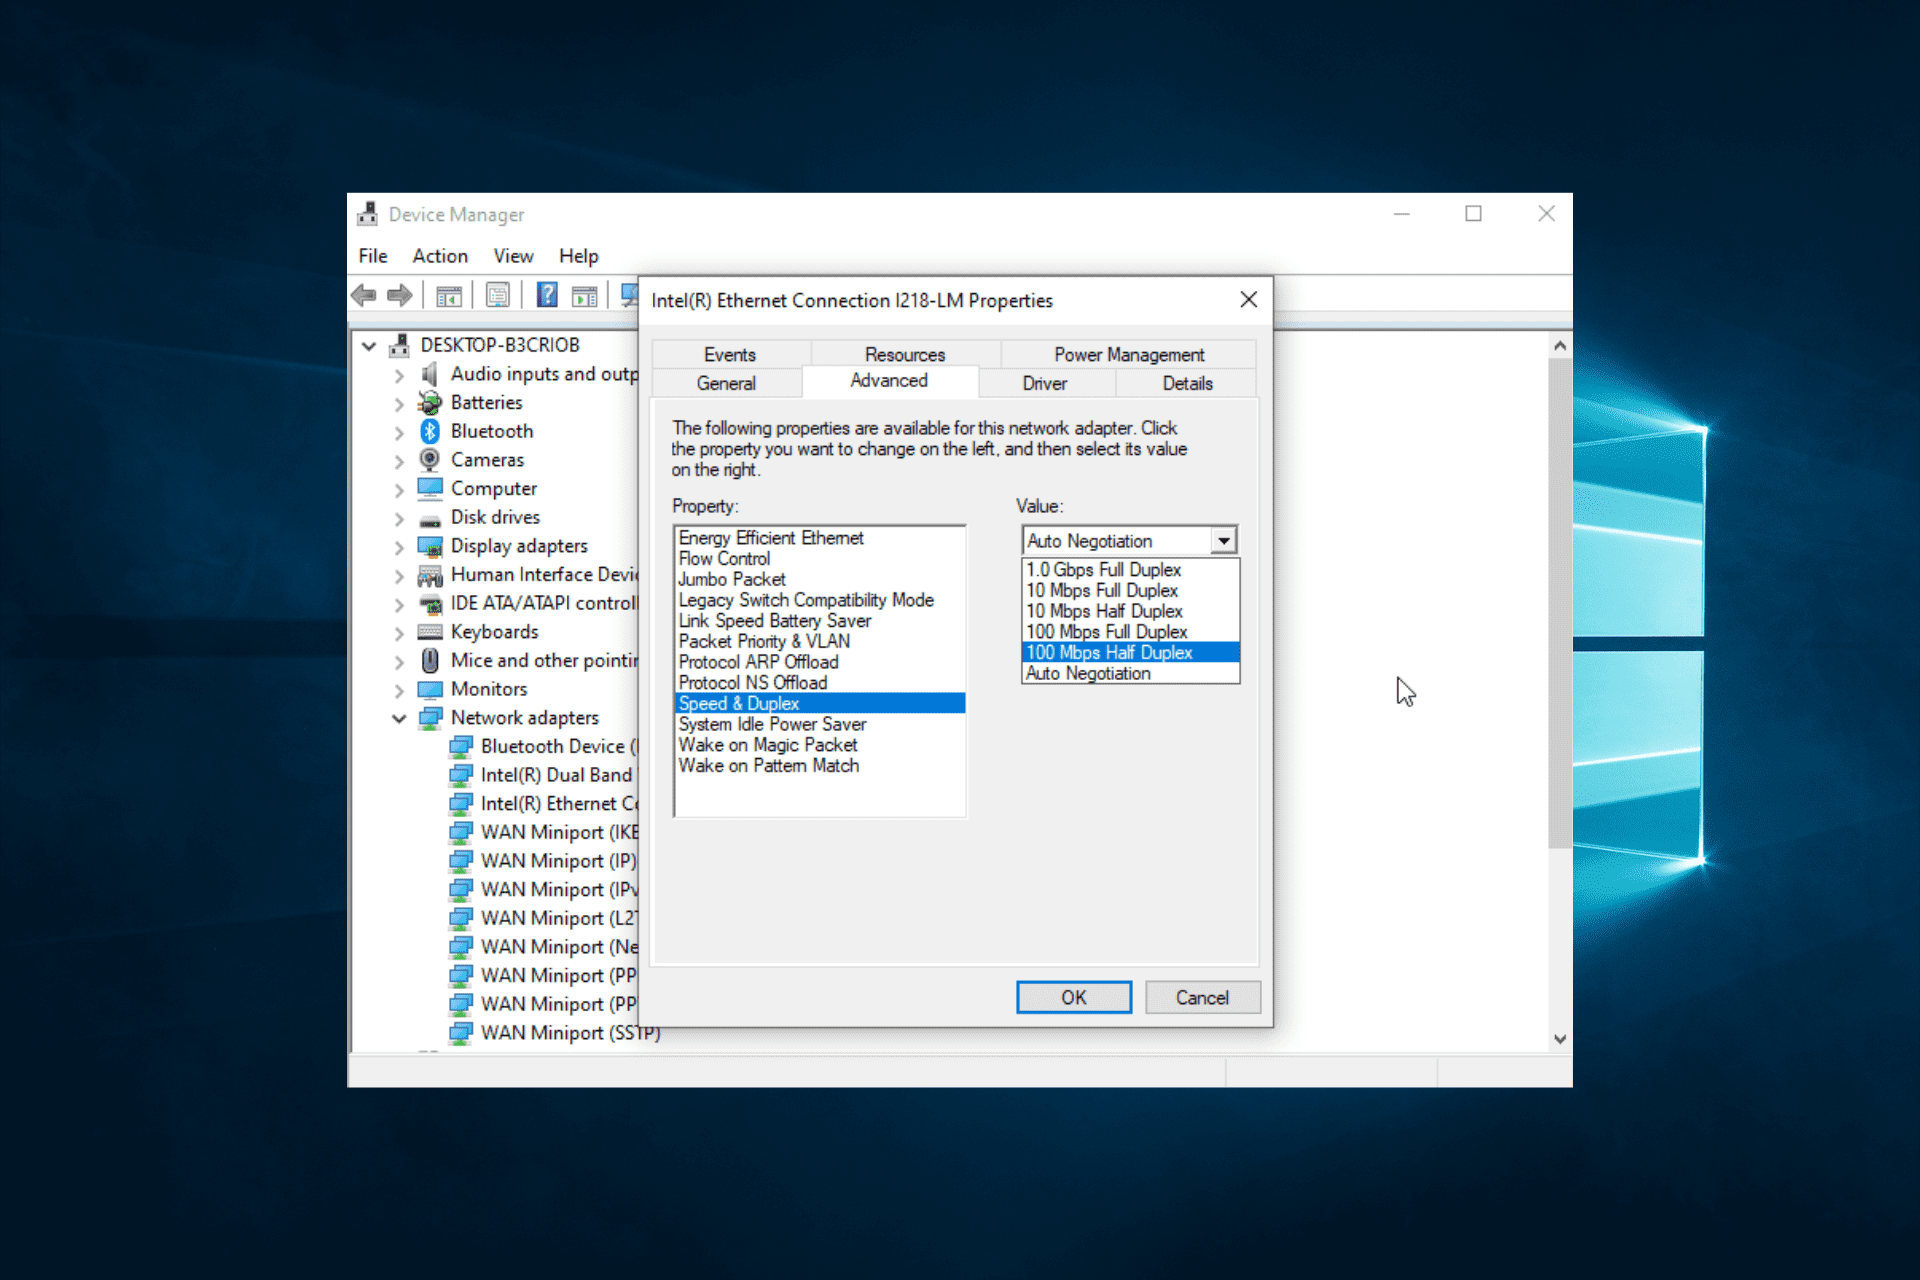The width and height of the screenshot is (1920, 1280).
Task: Select 10 Mbps Full Duplex value
Action: [x=1131, y=590]
